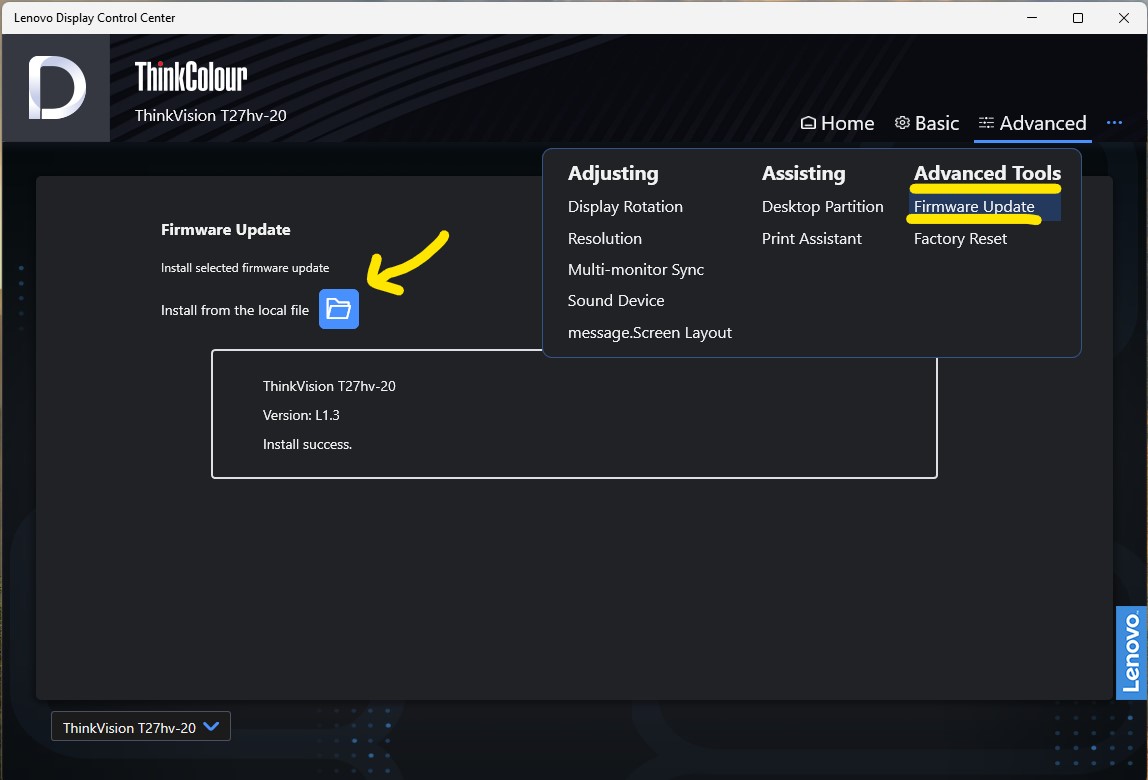Click the 'Assisting' column heading
The width and height of the screenshot is (1148, 780).
click(803, 173)
